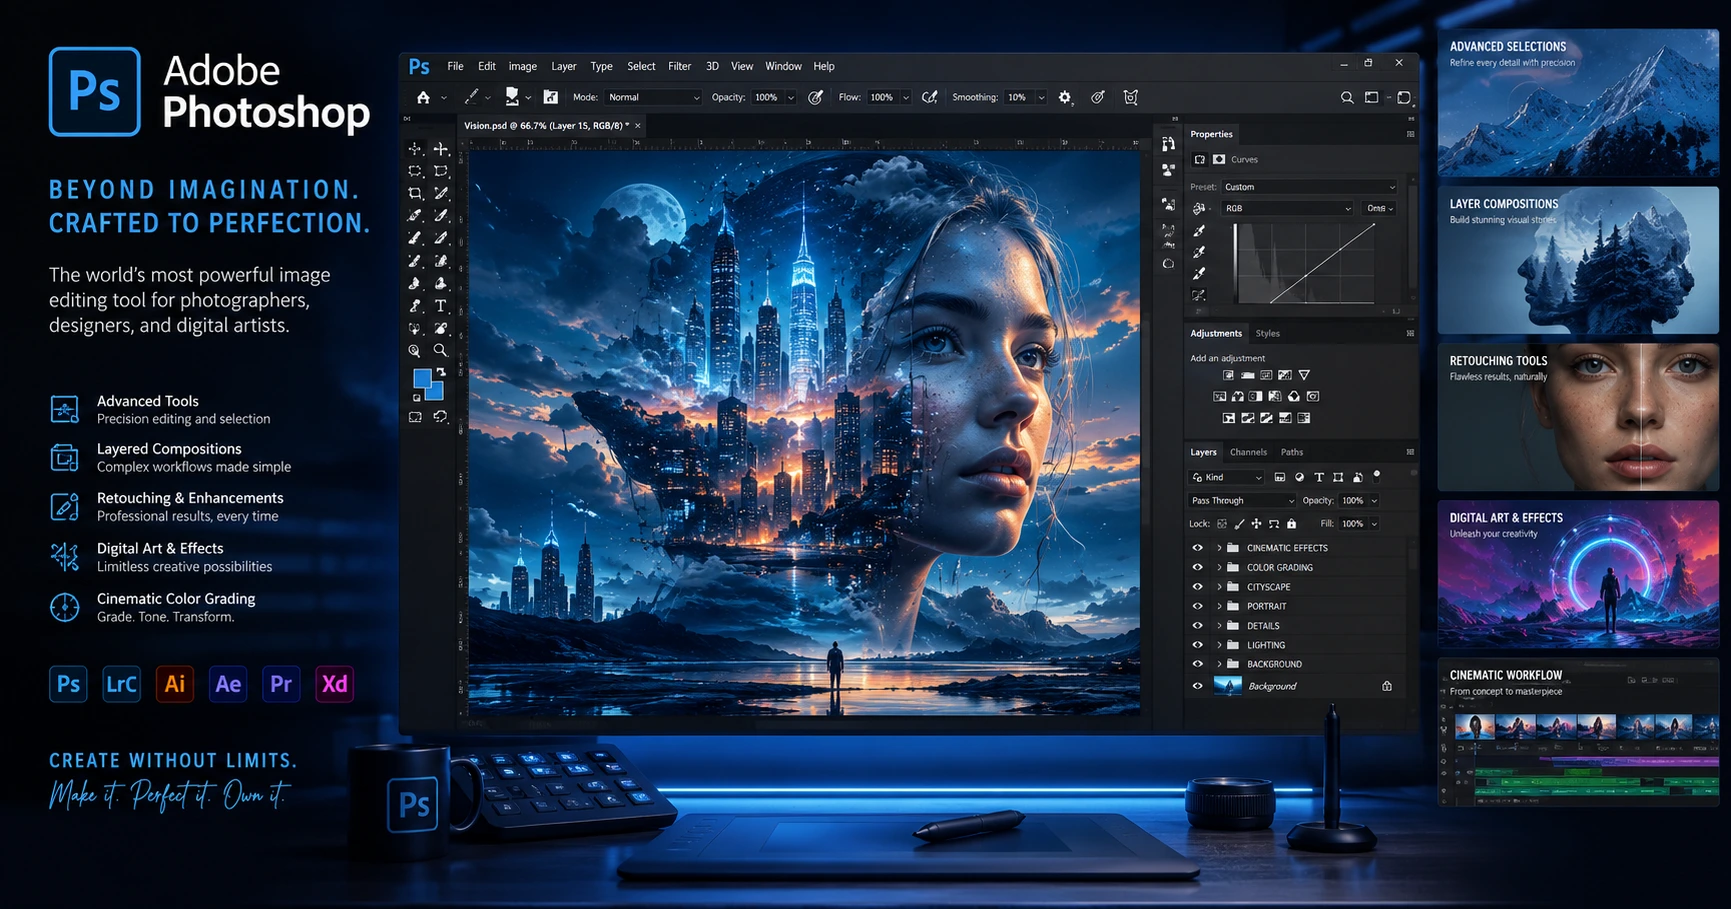The image size is (1731, 909).
Task: Click the brush tool preset icon in options bar
Action: click(x=471, y=97)
